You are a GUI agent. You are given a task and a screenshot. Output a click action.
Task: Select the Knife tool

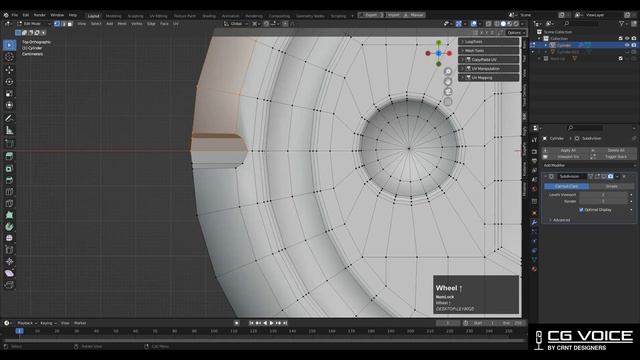9,203
